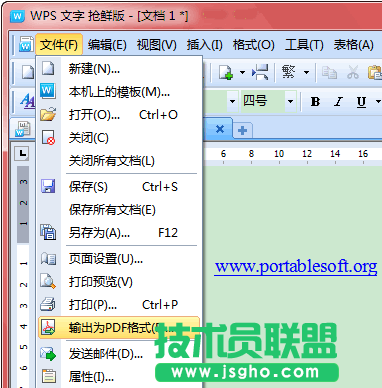Viewport: 382px width, 388px height.
Task: Click the vertical ruler on the left
Action: pos(23,277)
